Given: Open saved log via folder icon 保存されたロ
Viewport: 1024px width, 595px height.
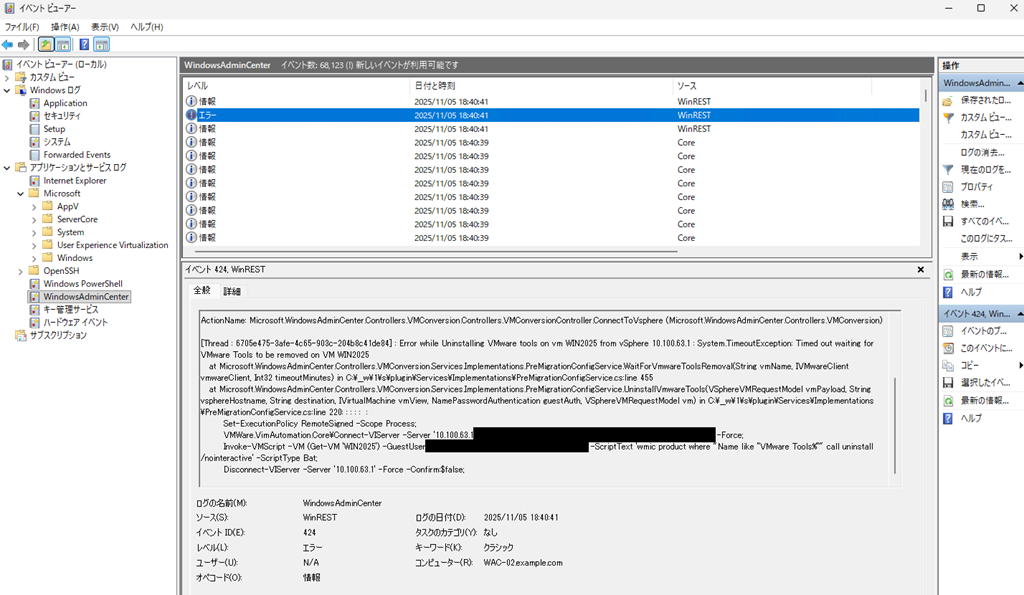Looking at the screenshot, I should pos(949,100).
